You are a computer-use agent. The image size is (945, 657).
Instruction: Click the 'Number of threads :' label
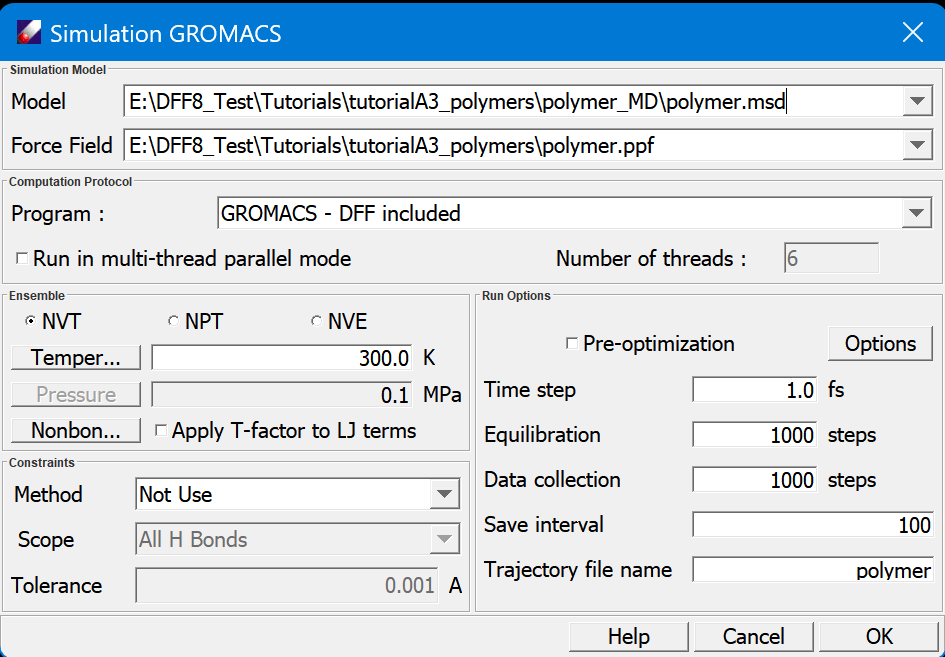[651, 259]
